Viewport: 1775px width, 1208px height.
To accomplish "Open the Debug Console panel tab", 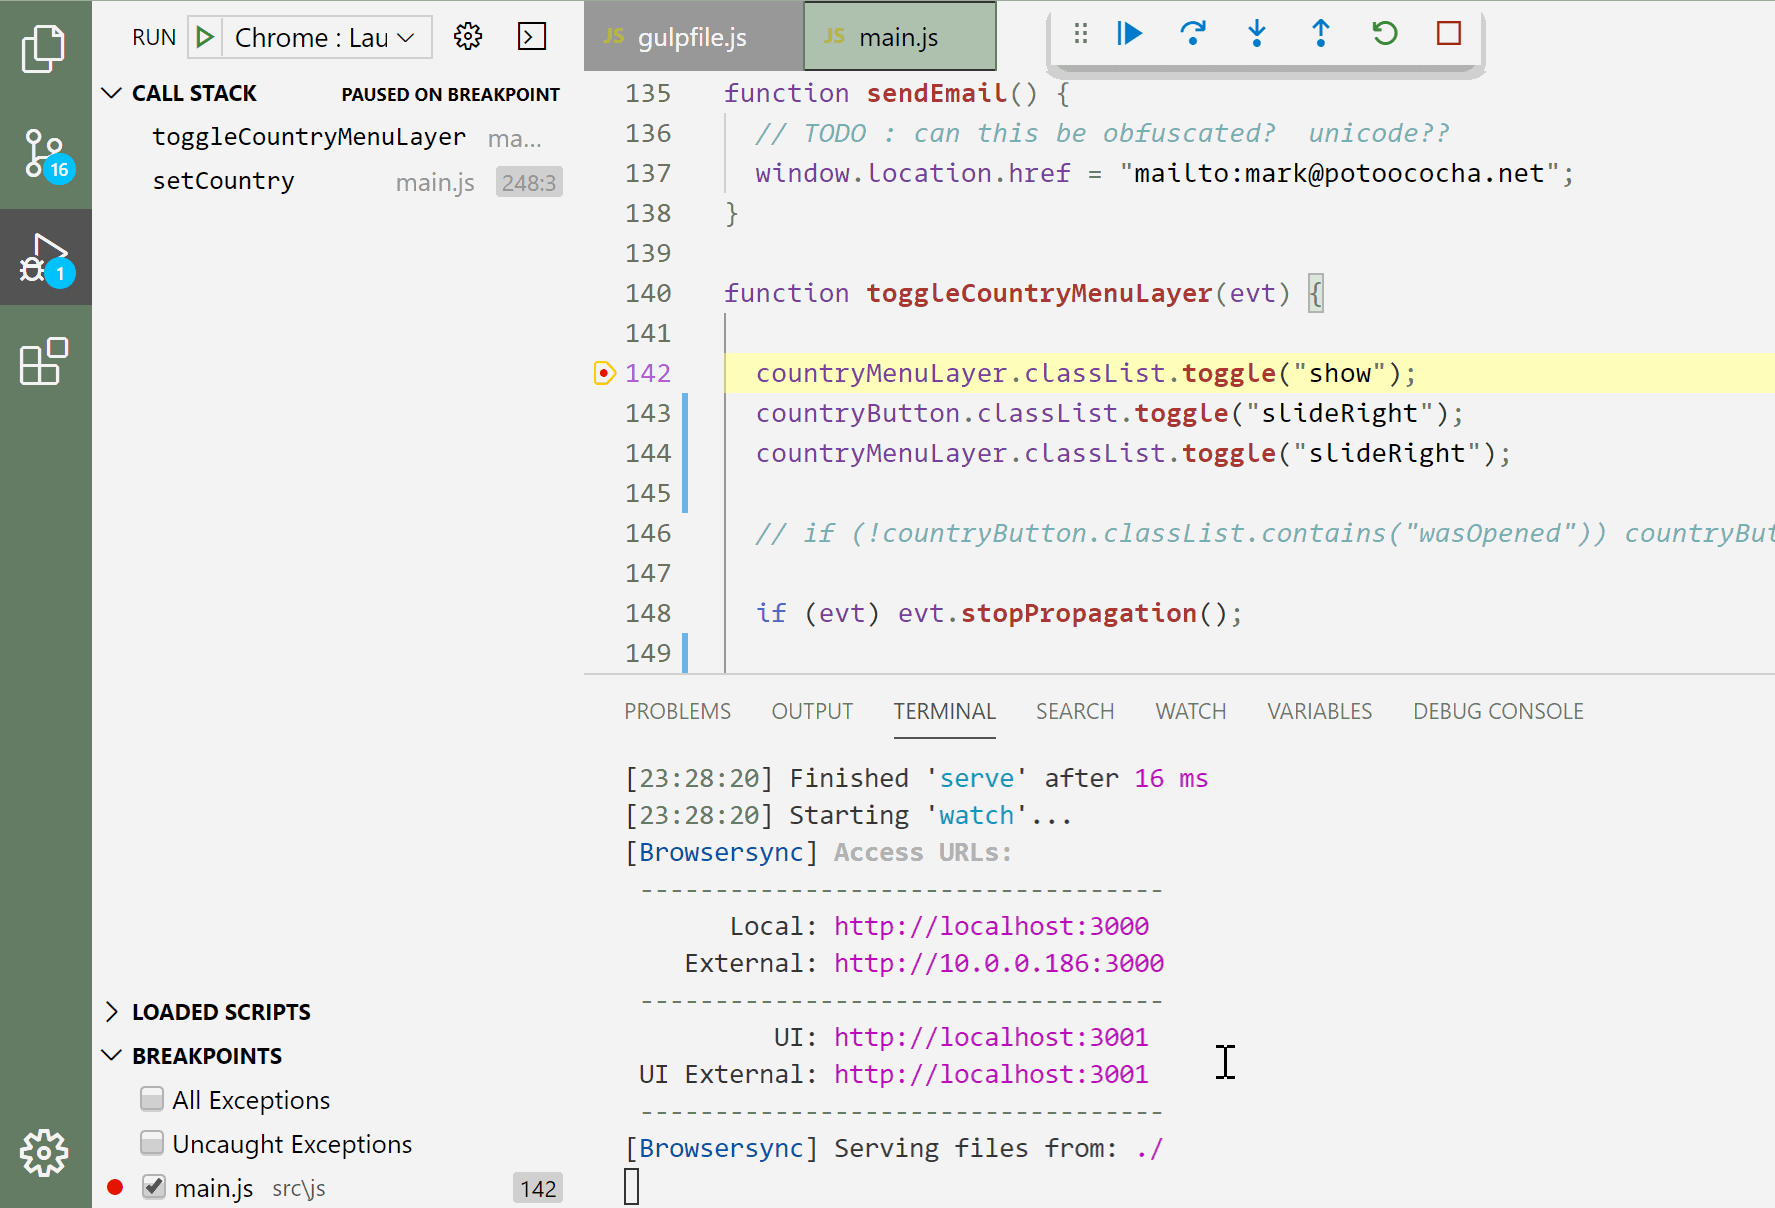I will point(1498,711).
